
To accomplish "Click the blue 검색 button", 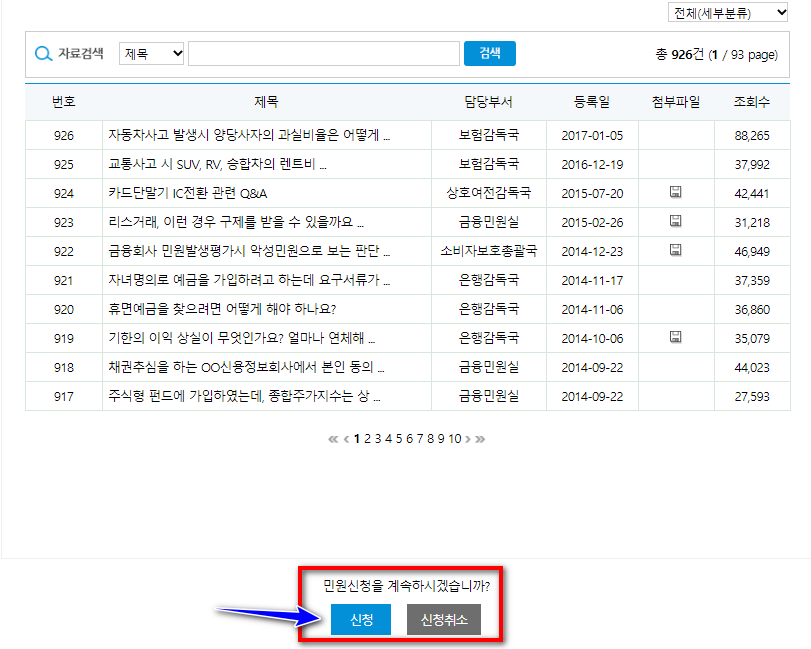I will (x=490, y=53).
